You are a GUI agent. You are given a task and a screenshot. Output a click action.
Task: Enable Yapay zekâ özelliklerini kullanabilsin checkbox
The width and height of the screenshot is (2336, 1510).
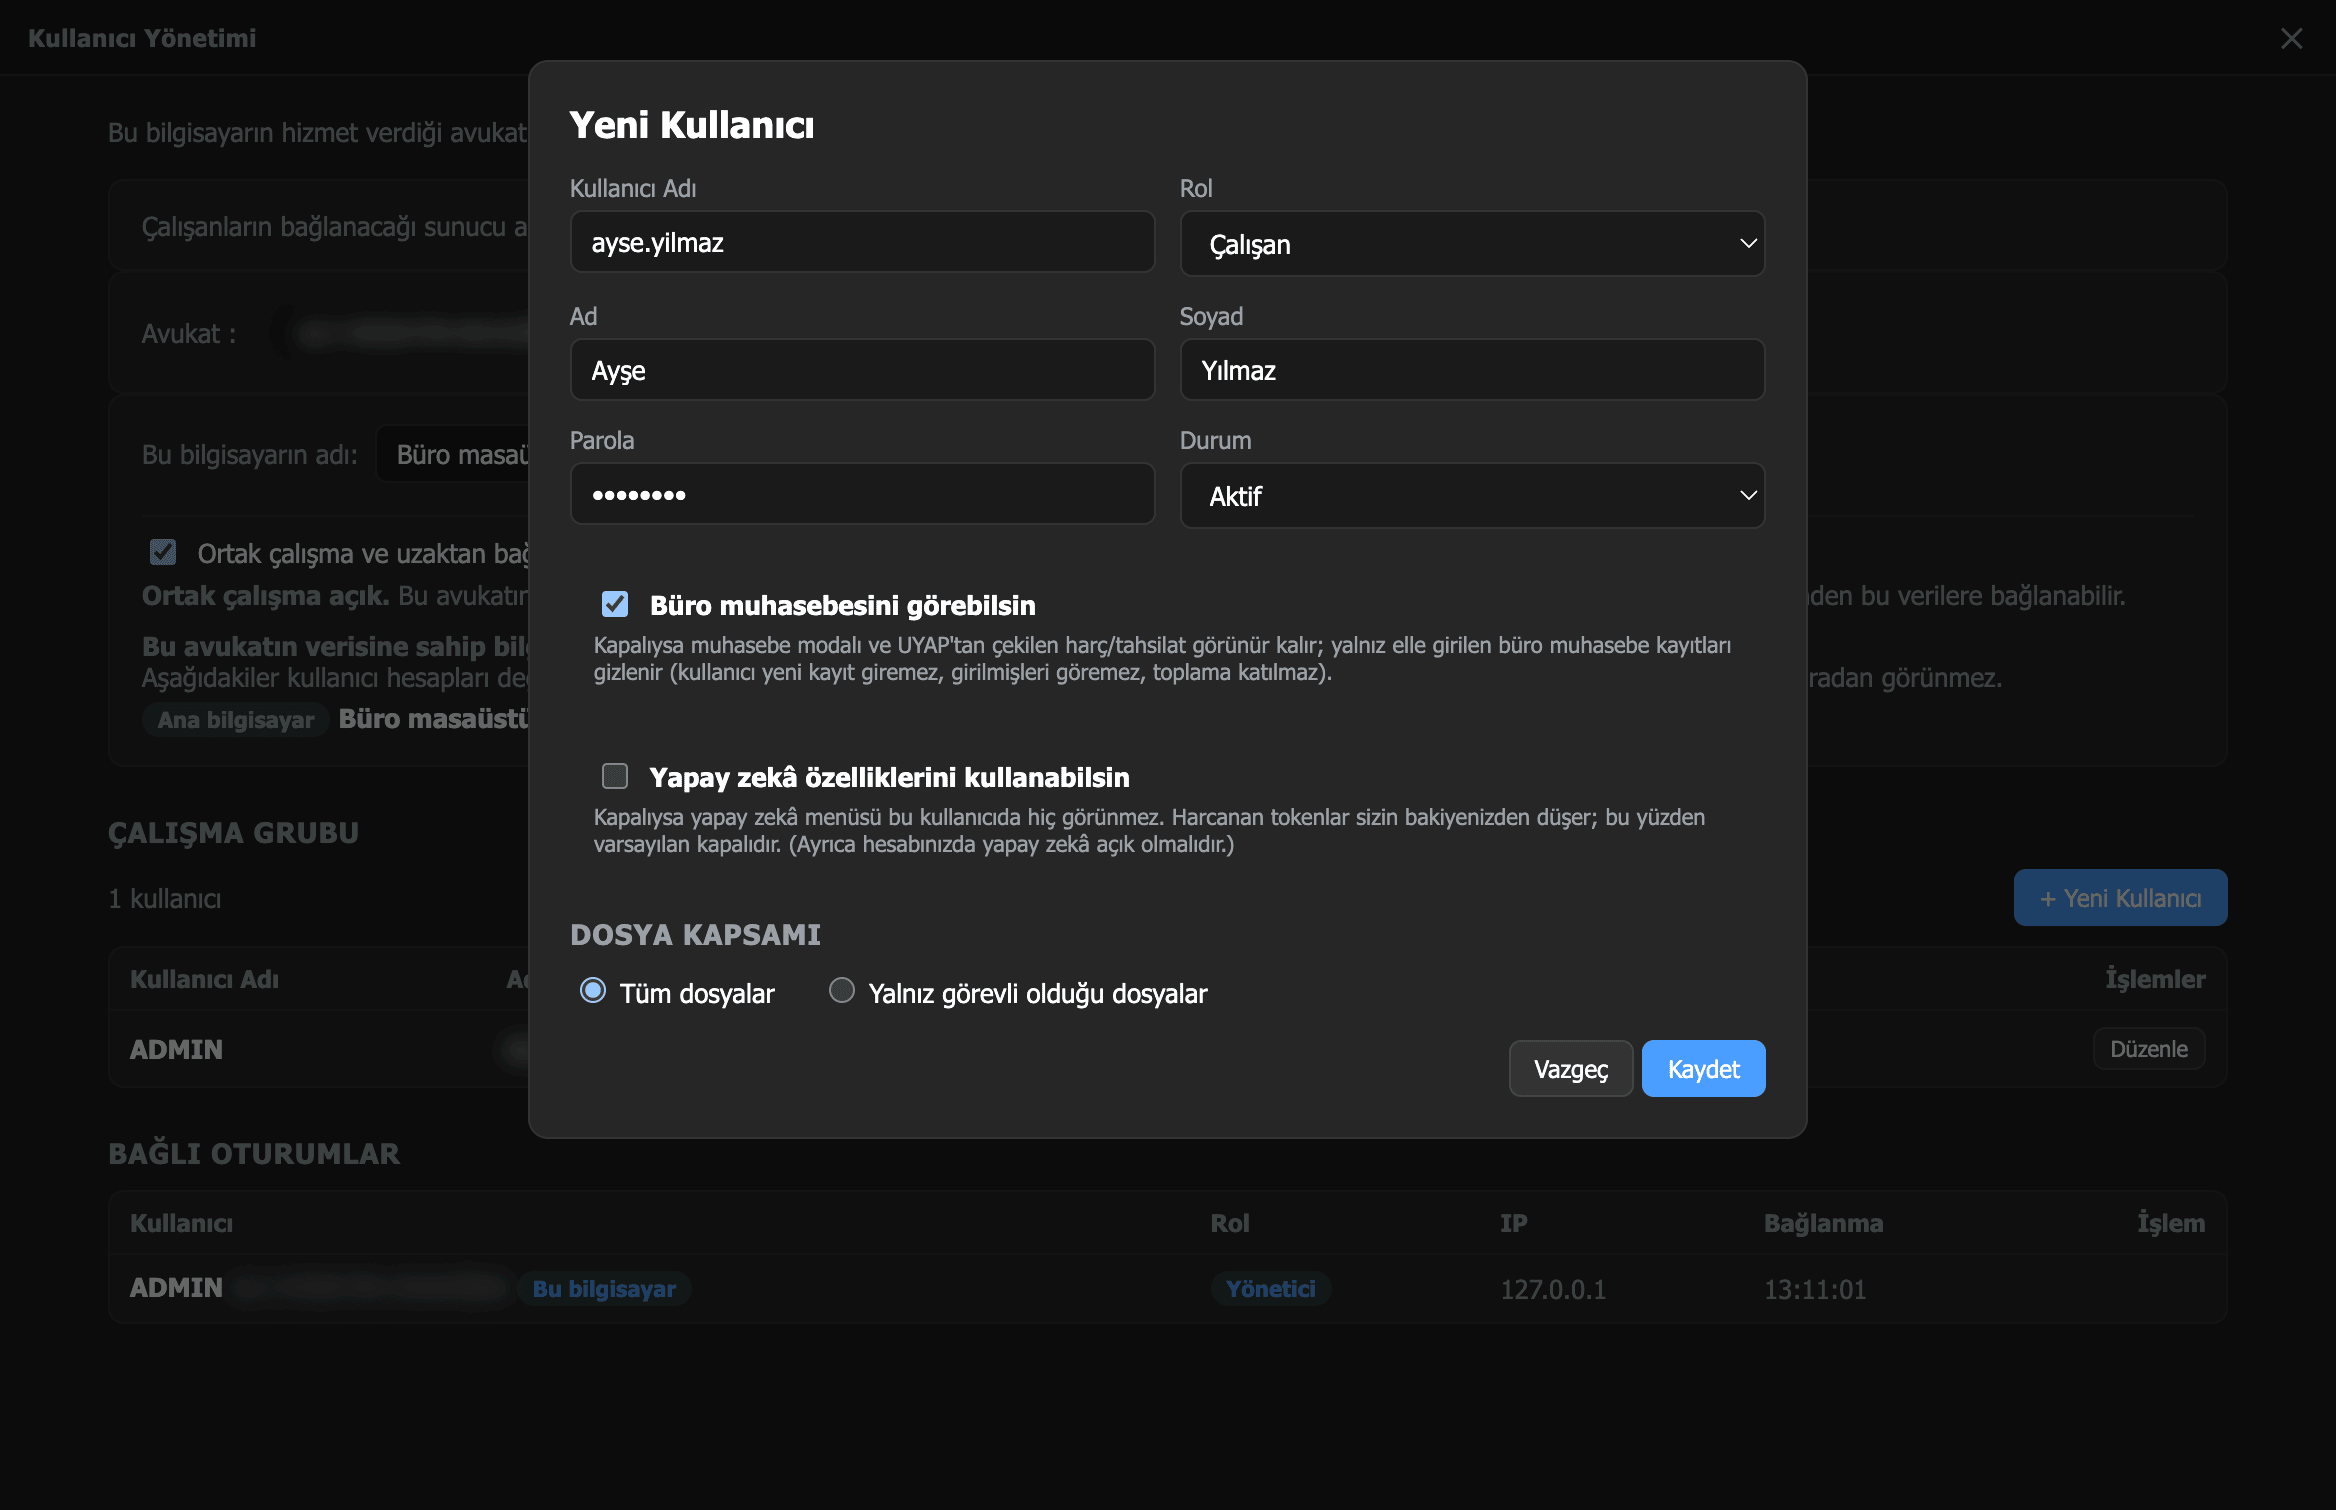pos(615,776)
